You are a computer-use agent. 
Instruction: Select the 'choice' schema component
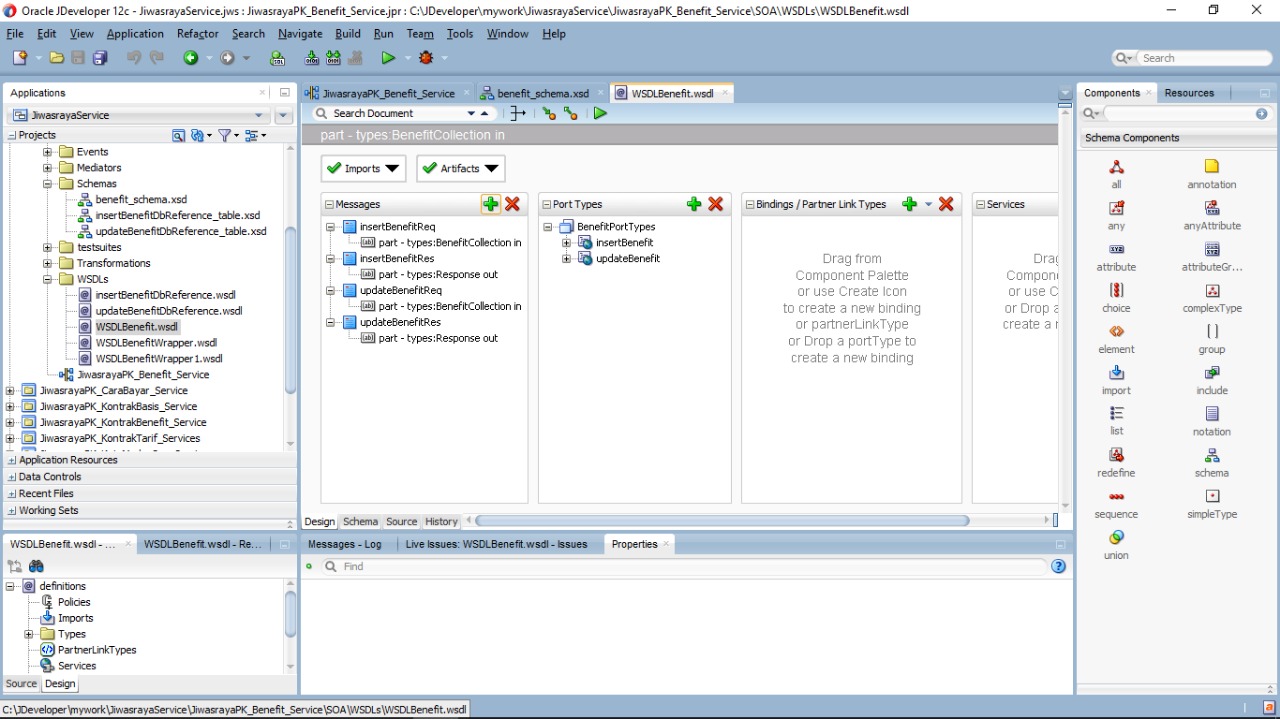tap(1117, 297)
